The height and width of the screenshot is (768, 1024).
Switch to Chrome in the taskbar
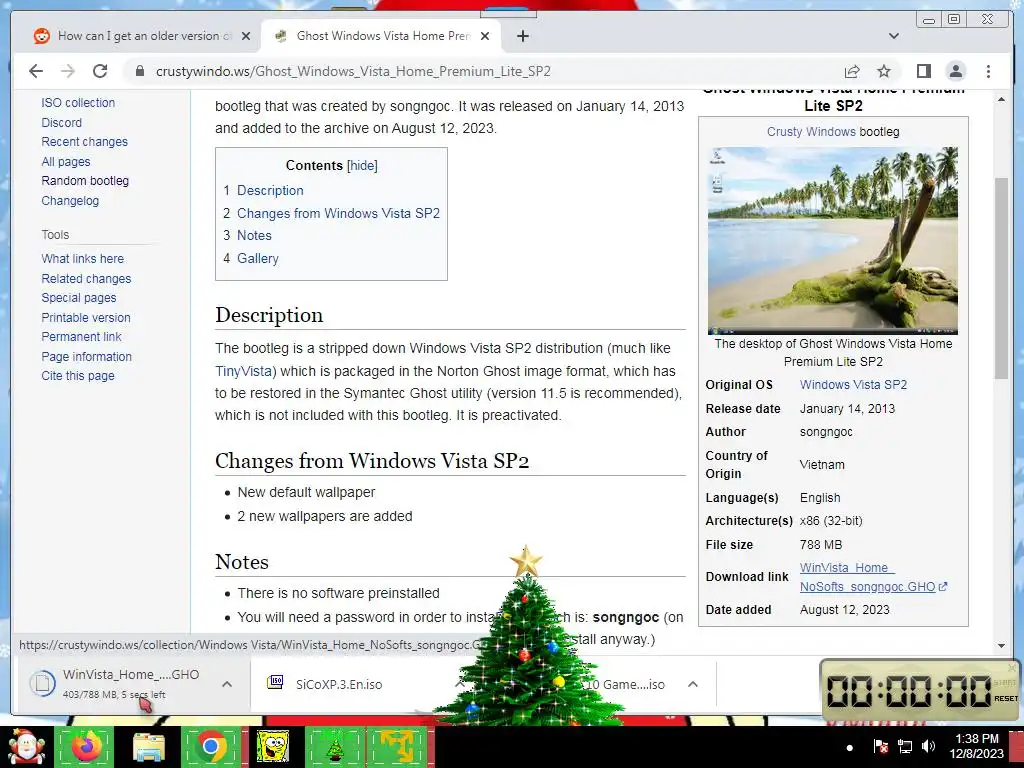point(211,747)
